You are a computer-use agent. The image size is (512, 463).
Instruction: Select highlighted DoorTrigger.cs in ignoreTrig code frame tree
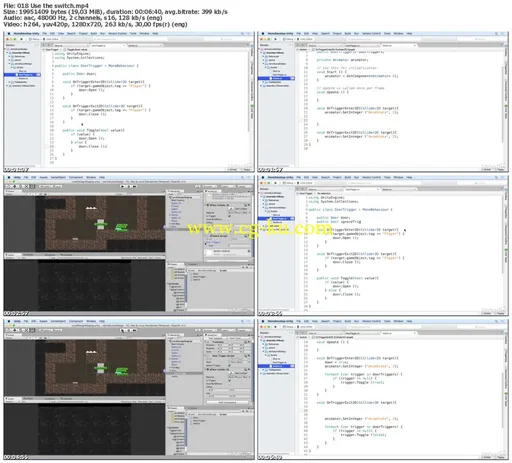pyautogui.click(x=277, y=218)
